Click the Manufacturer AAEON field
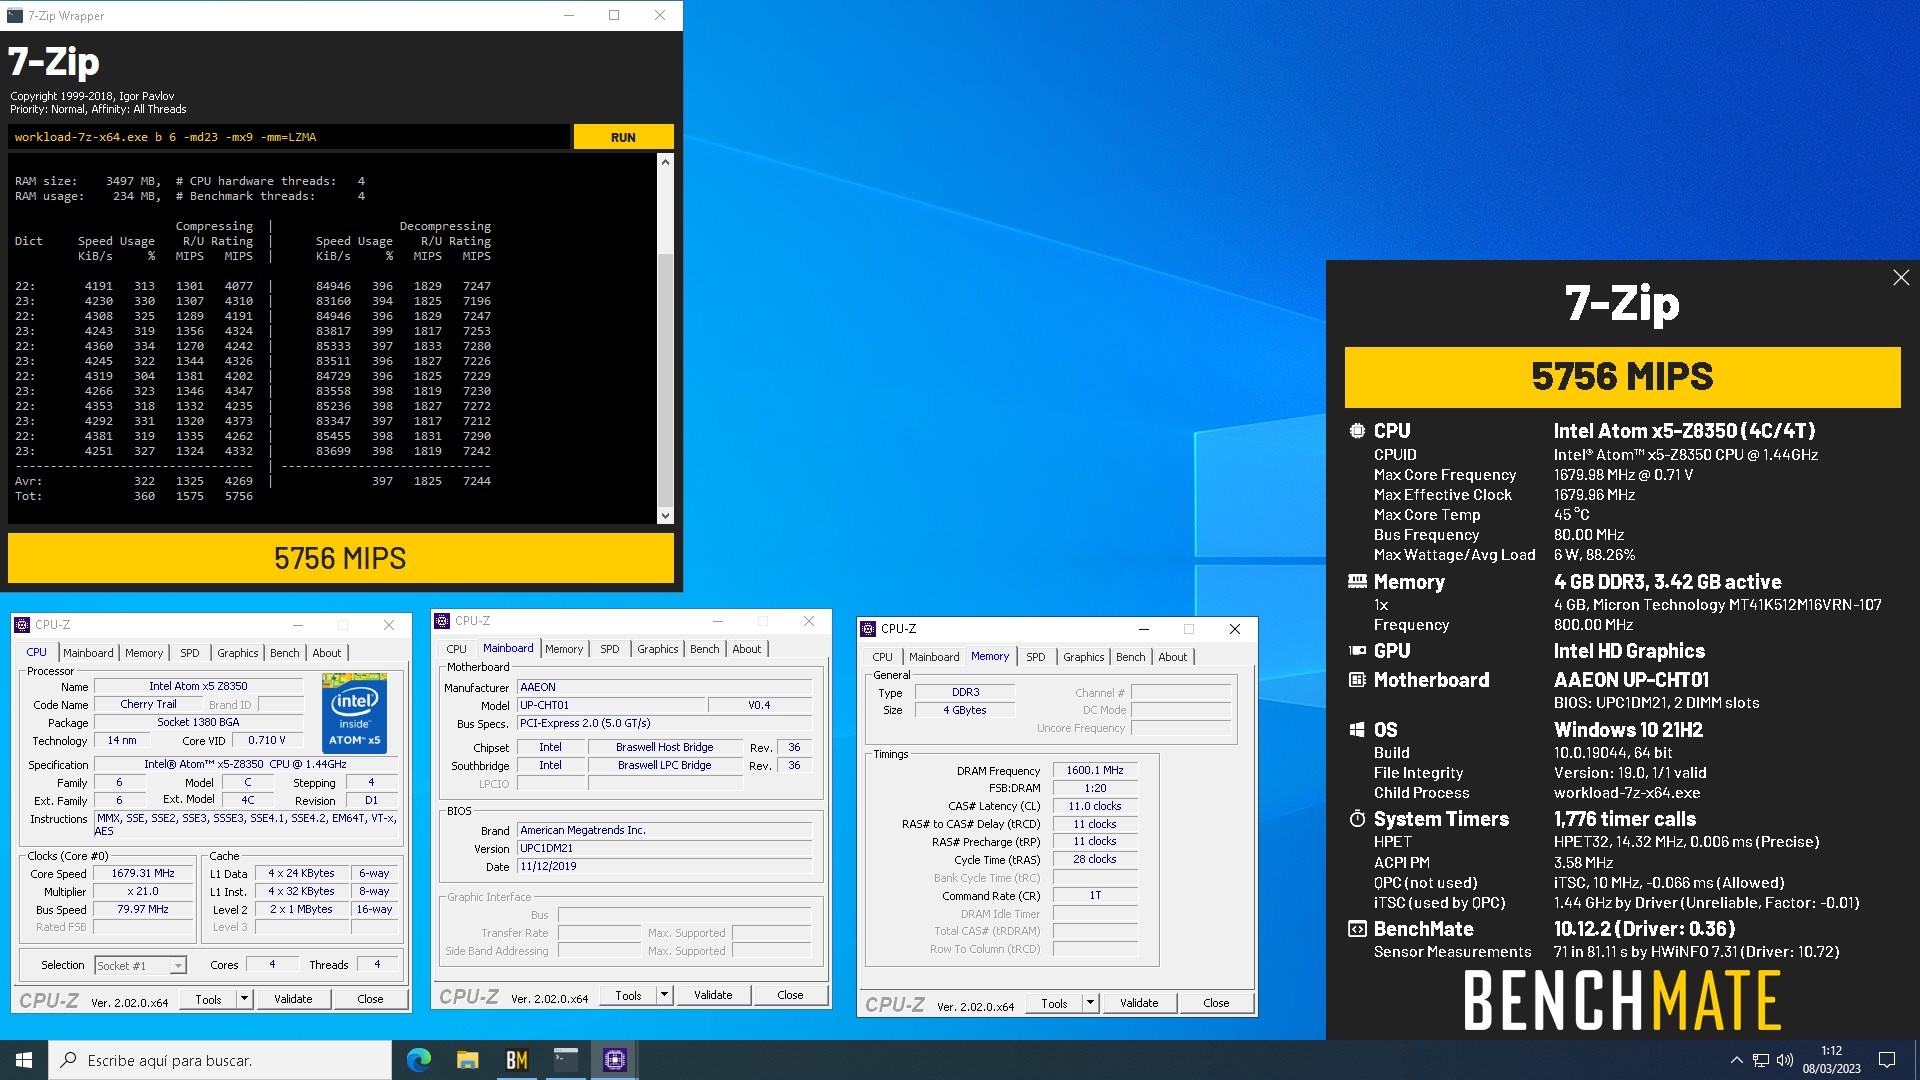 click(x=665, y=687)
